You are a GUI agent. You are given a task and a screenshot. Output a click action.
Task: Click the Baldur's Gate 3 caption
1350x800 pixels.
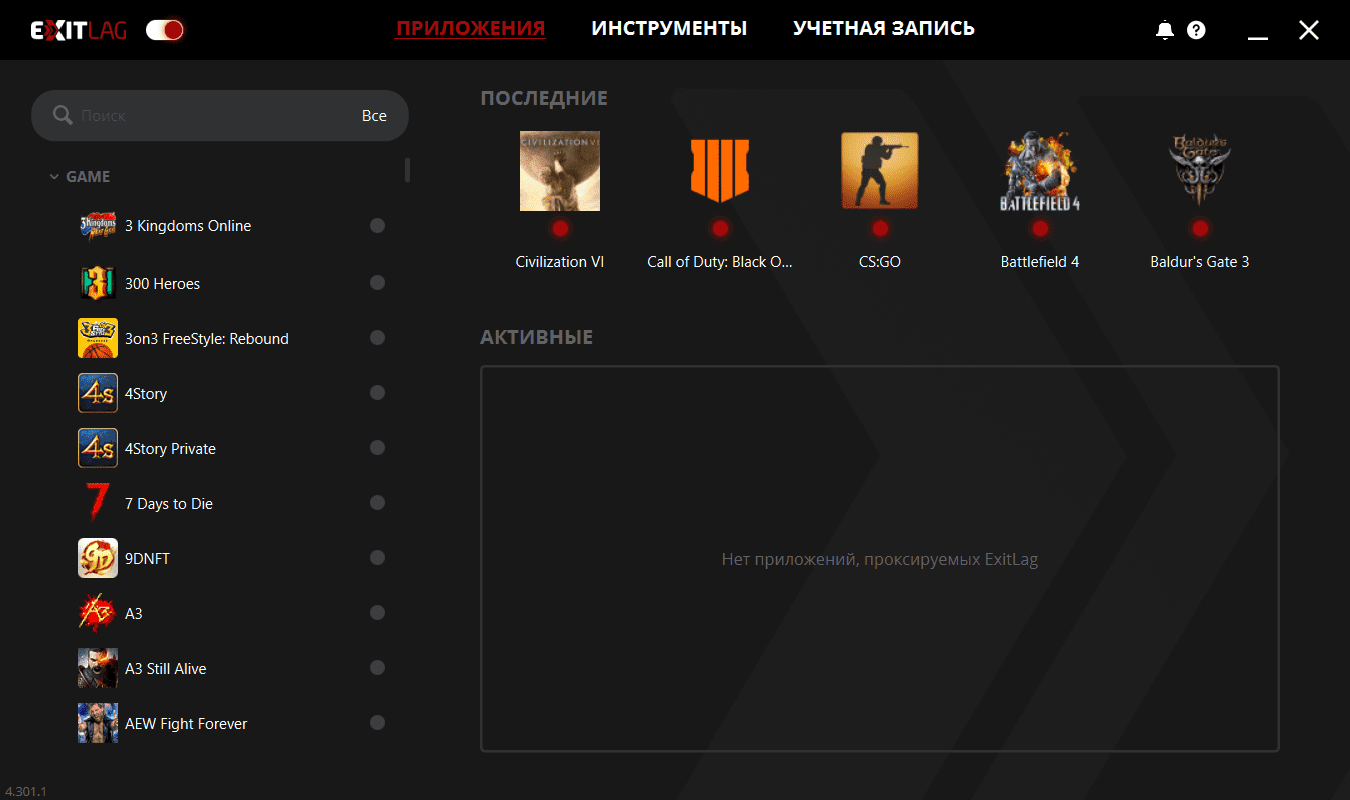tap(1200, 262)
